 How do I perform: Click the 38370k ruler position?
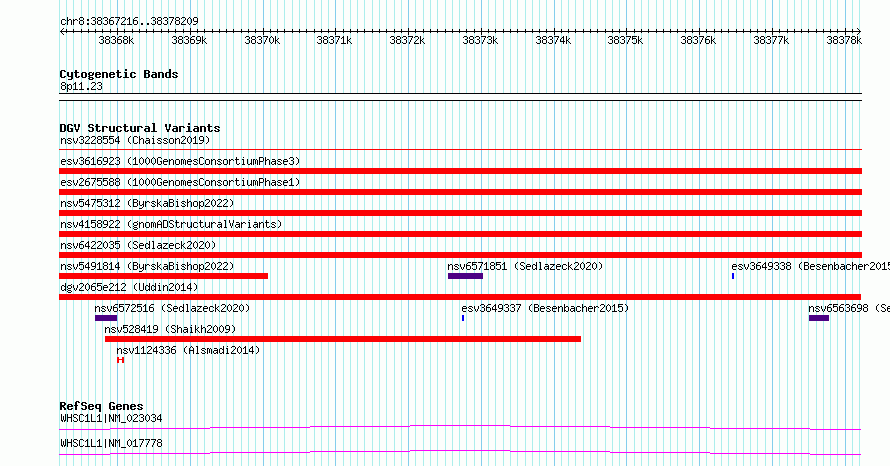[262, 40]
